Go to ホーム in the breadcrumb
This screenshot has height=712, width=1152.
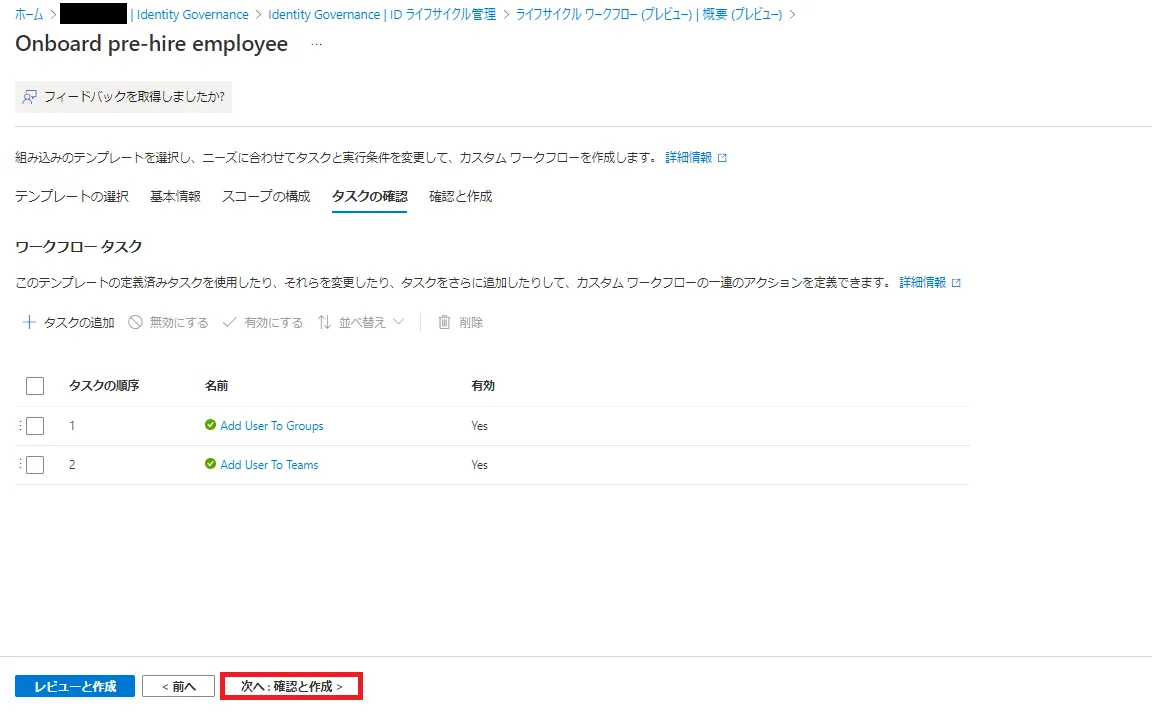point(29,14)
